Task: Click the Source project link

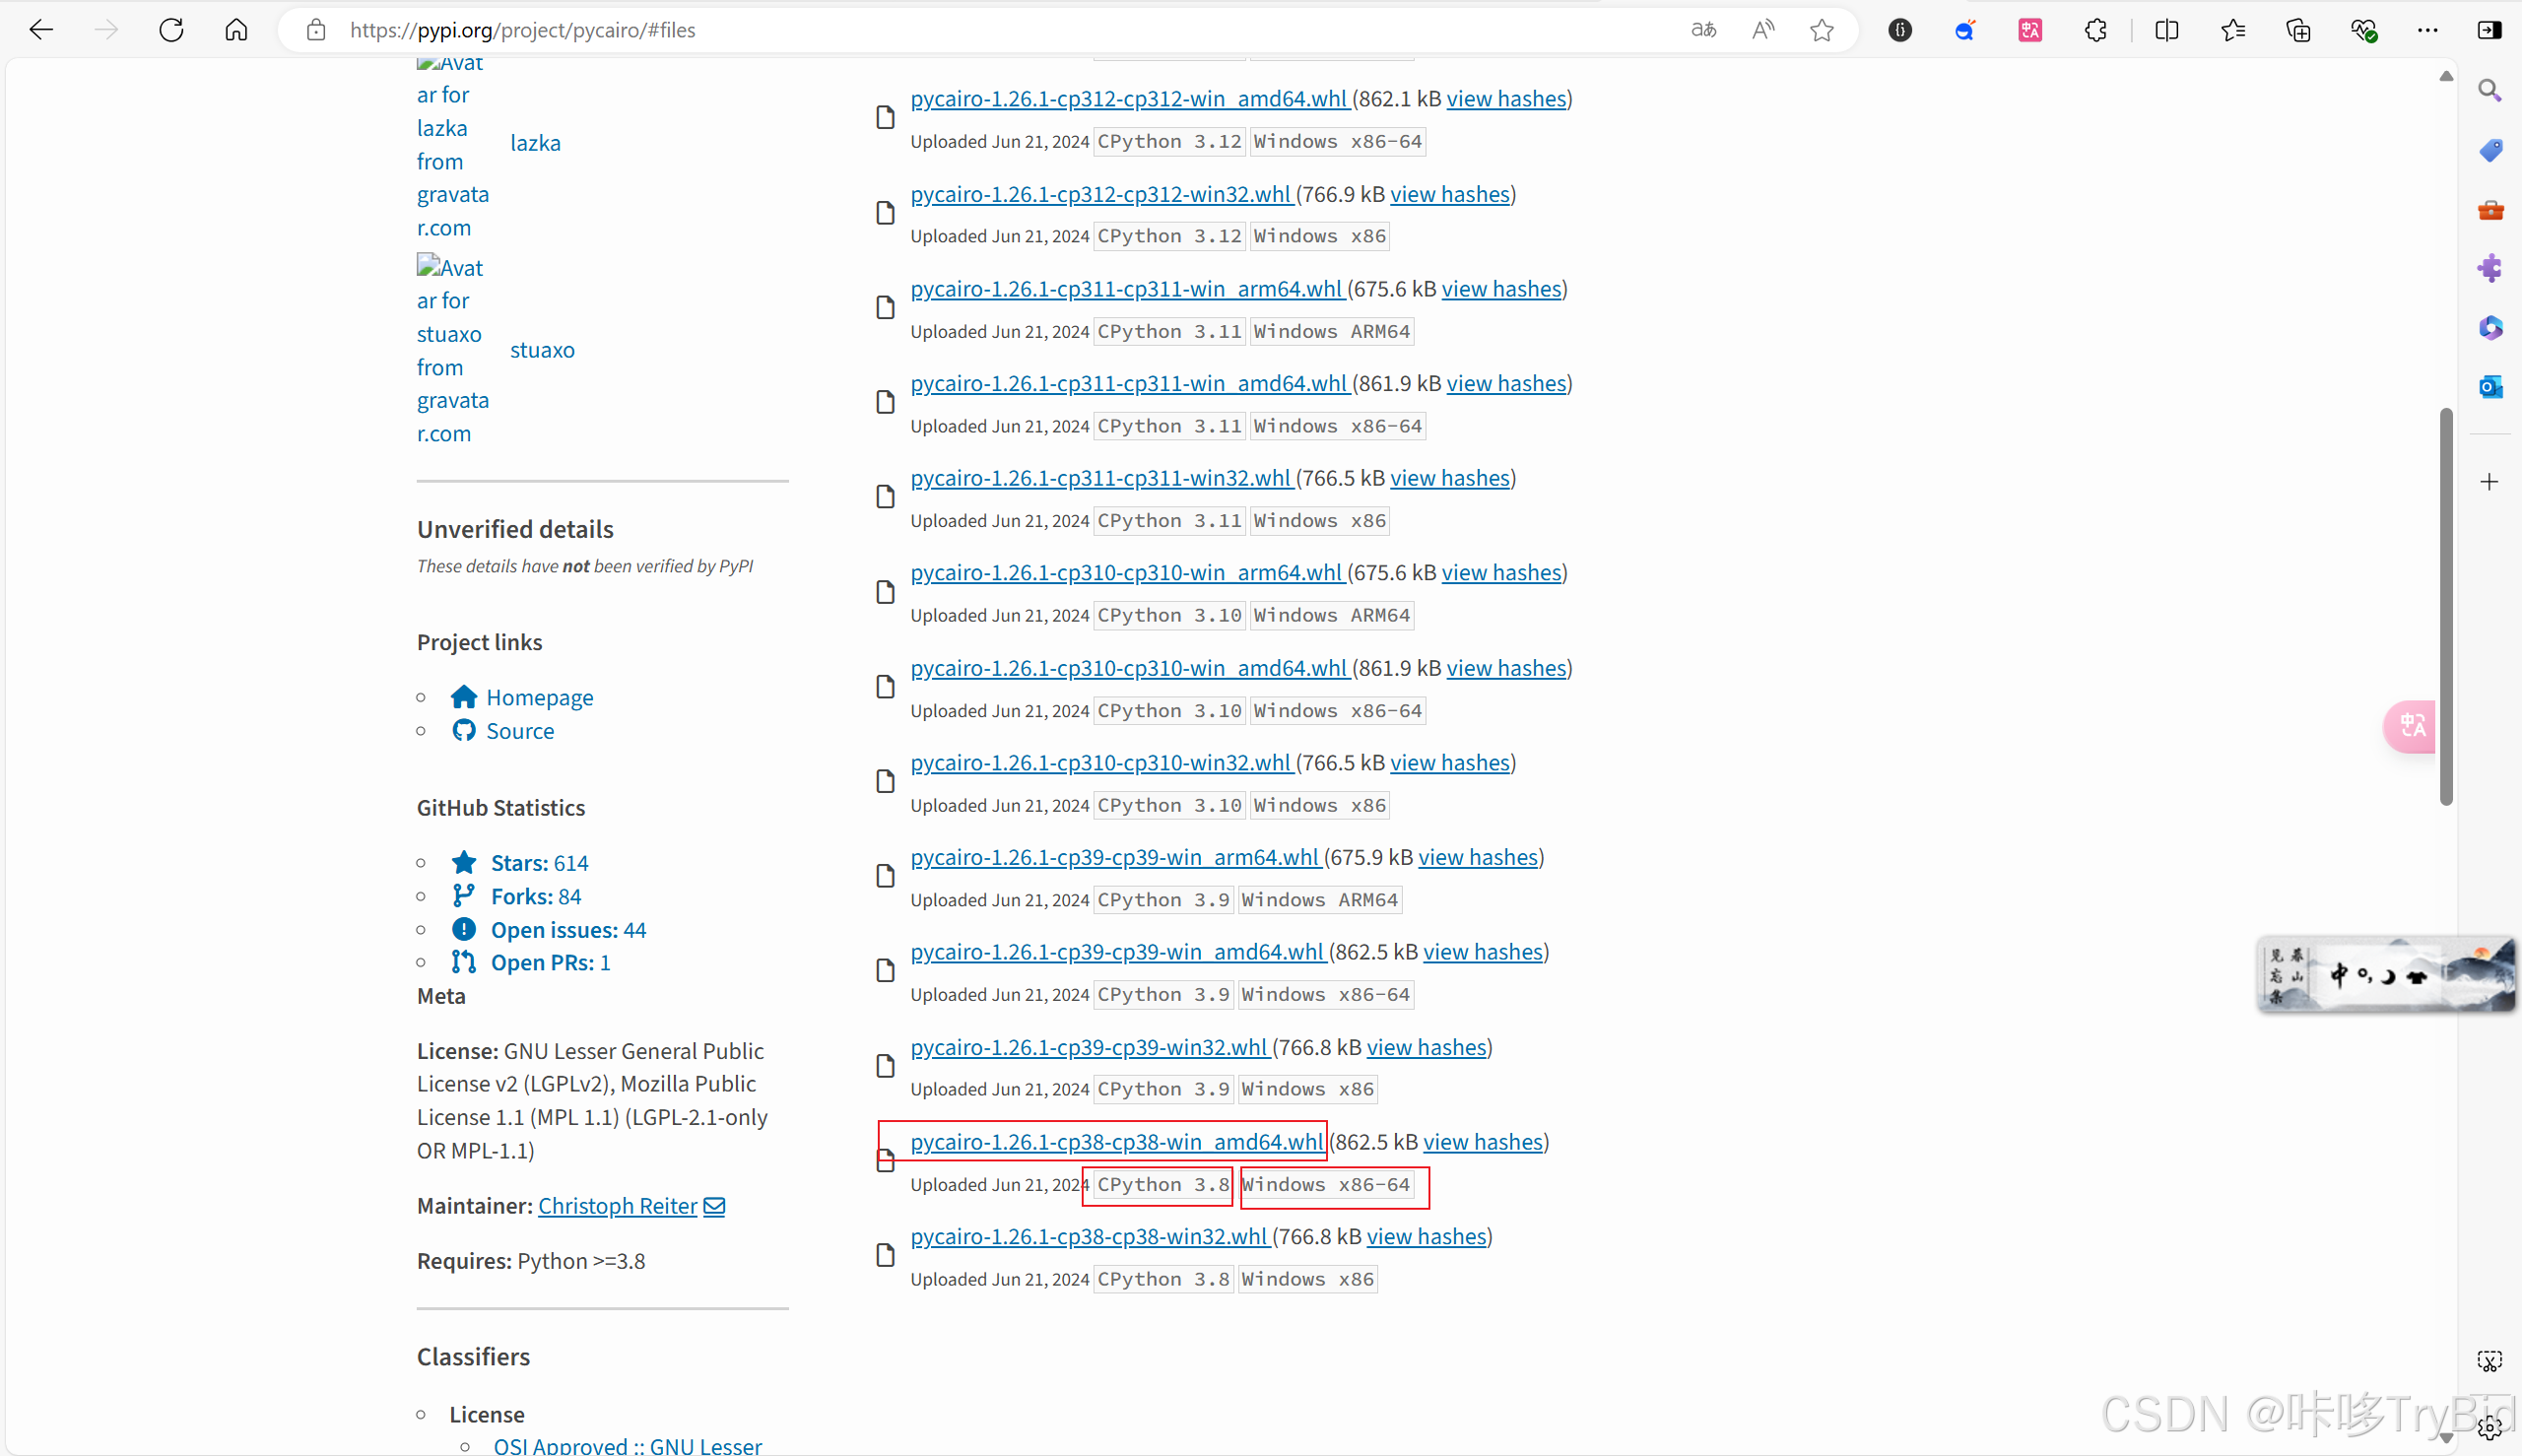Action: pos(520,730)
